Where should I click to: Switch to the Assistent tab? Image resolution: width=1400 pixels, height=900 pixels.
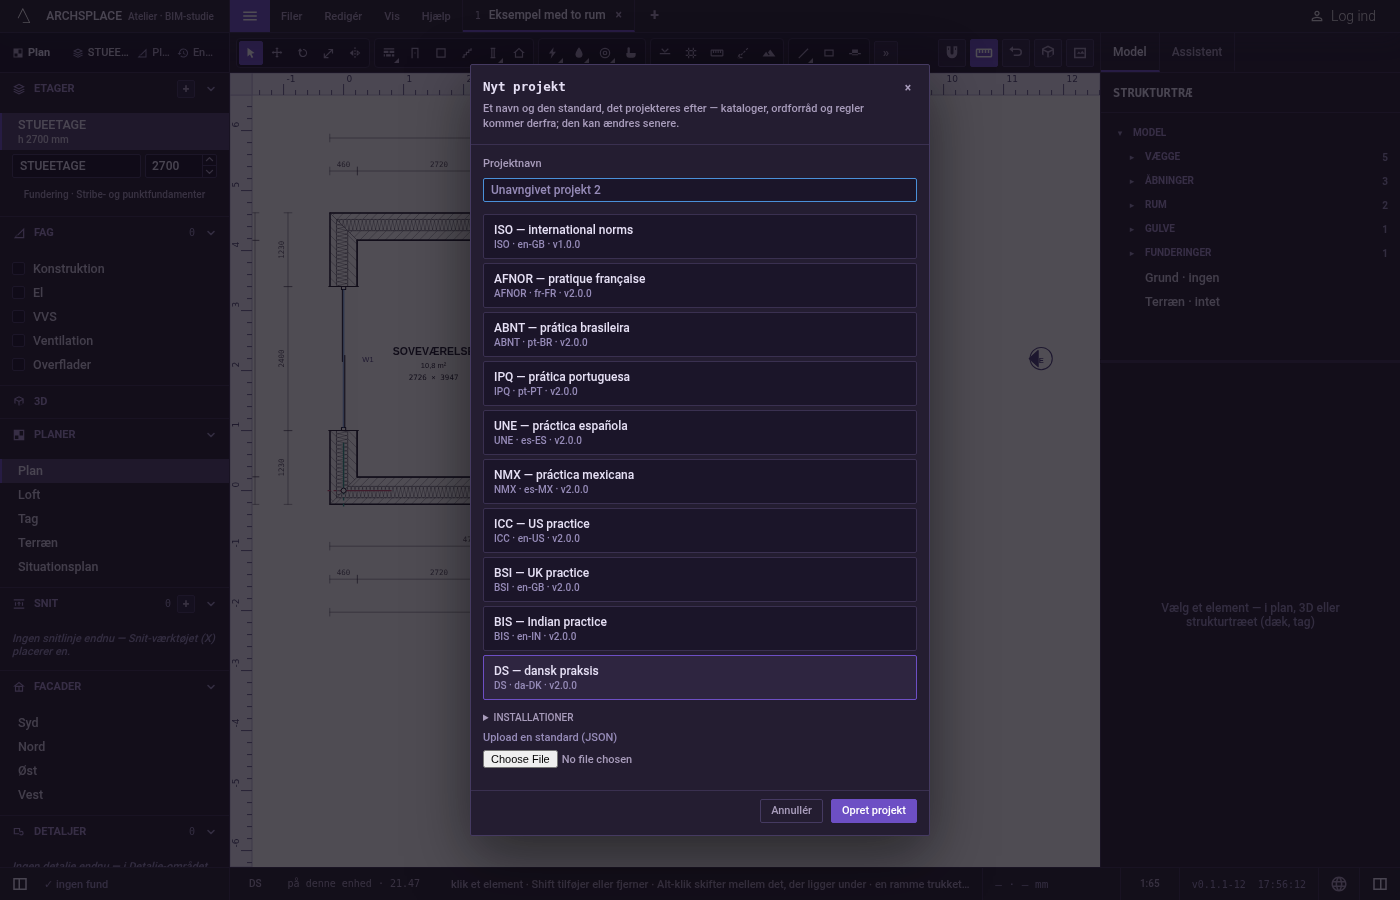1197,52
